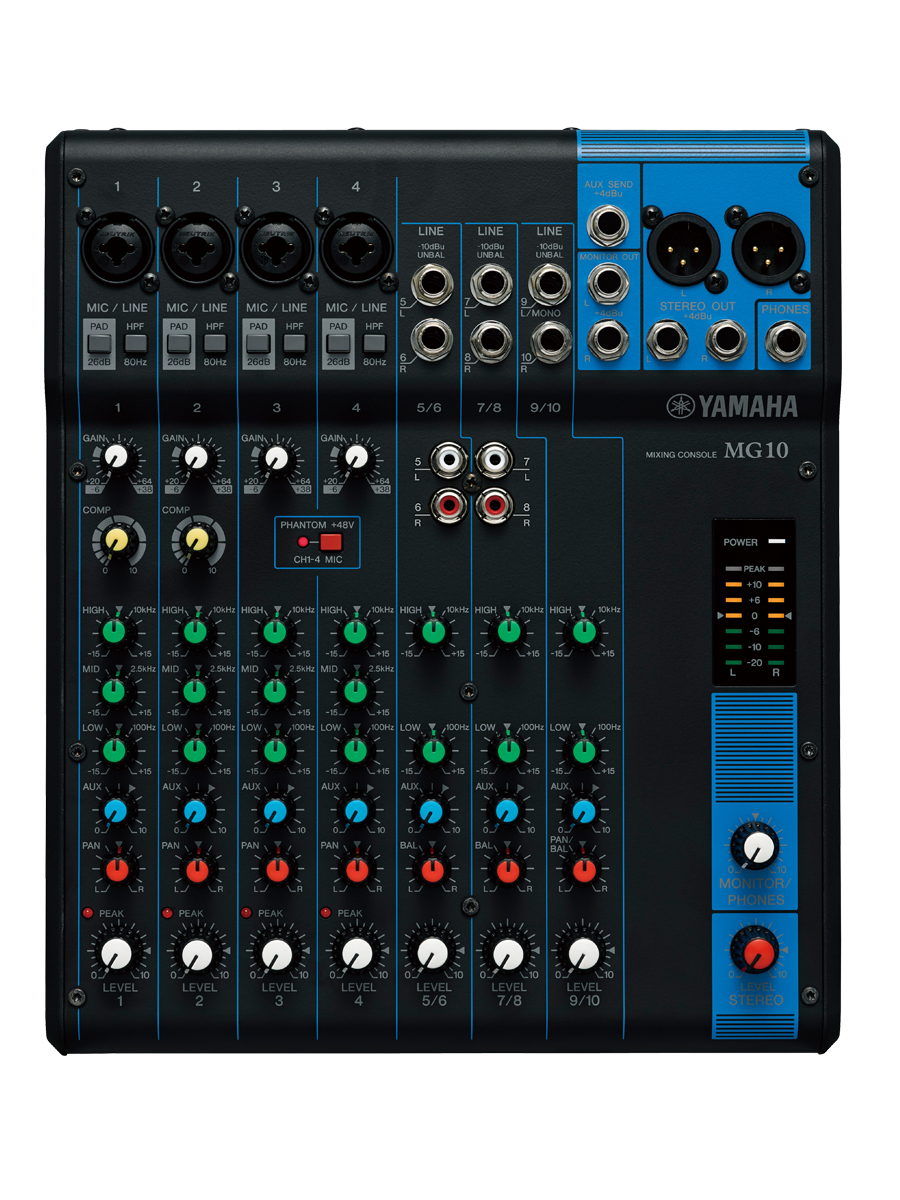Image resolution: width=900 pixels, height=1200 pixels.
Task: Click the white LEVEL 2 knob
Action: point(197,952)
